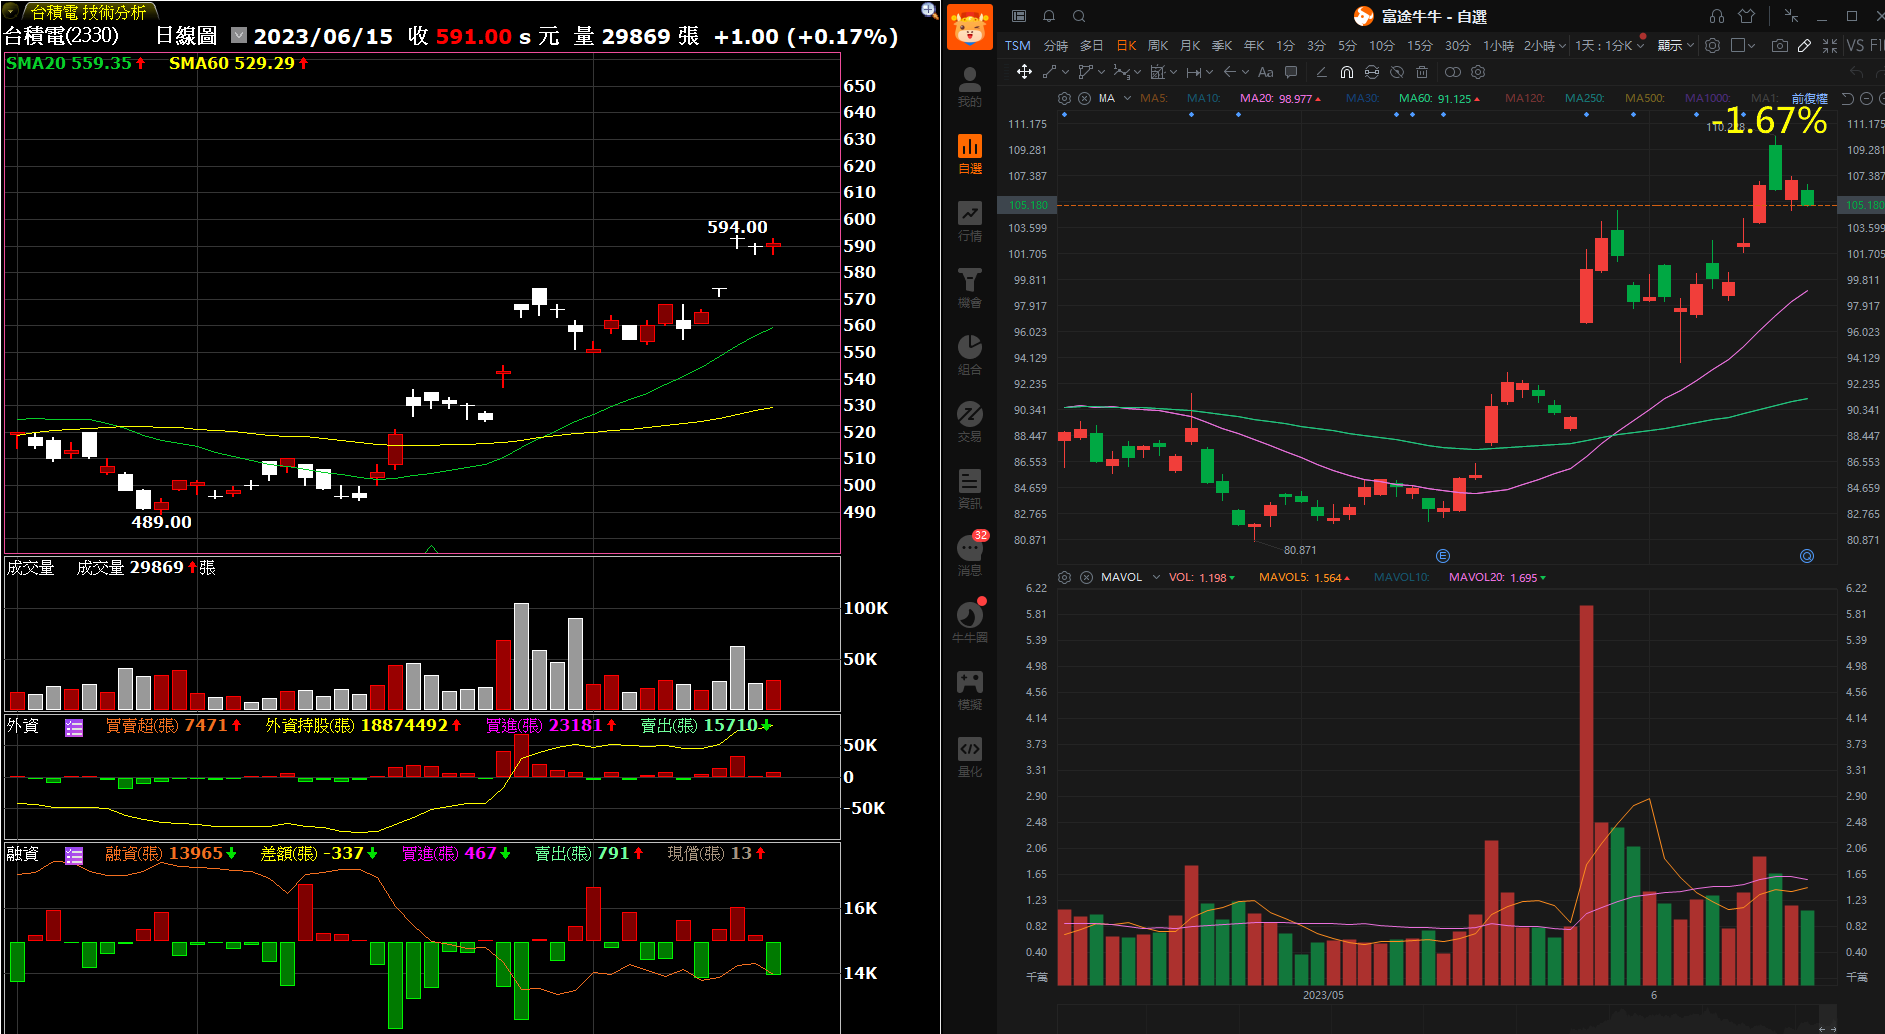Open chart settings gear in top toolbar
This screenshot has height=1034, width=1885.
click(x=1712, y=46)
